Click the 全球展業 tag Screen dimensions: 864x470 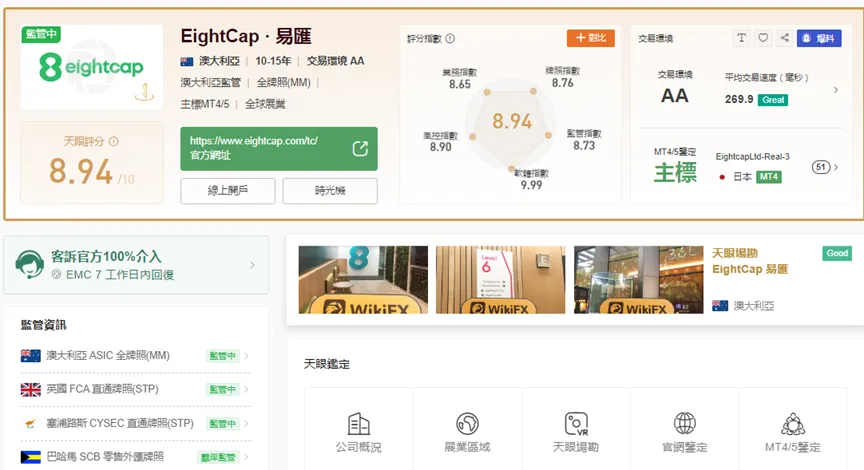click(x=265, y=104)
